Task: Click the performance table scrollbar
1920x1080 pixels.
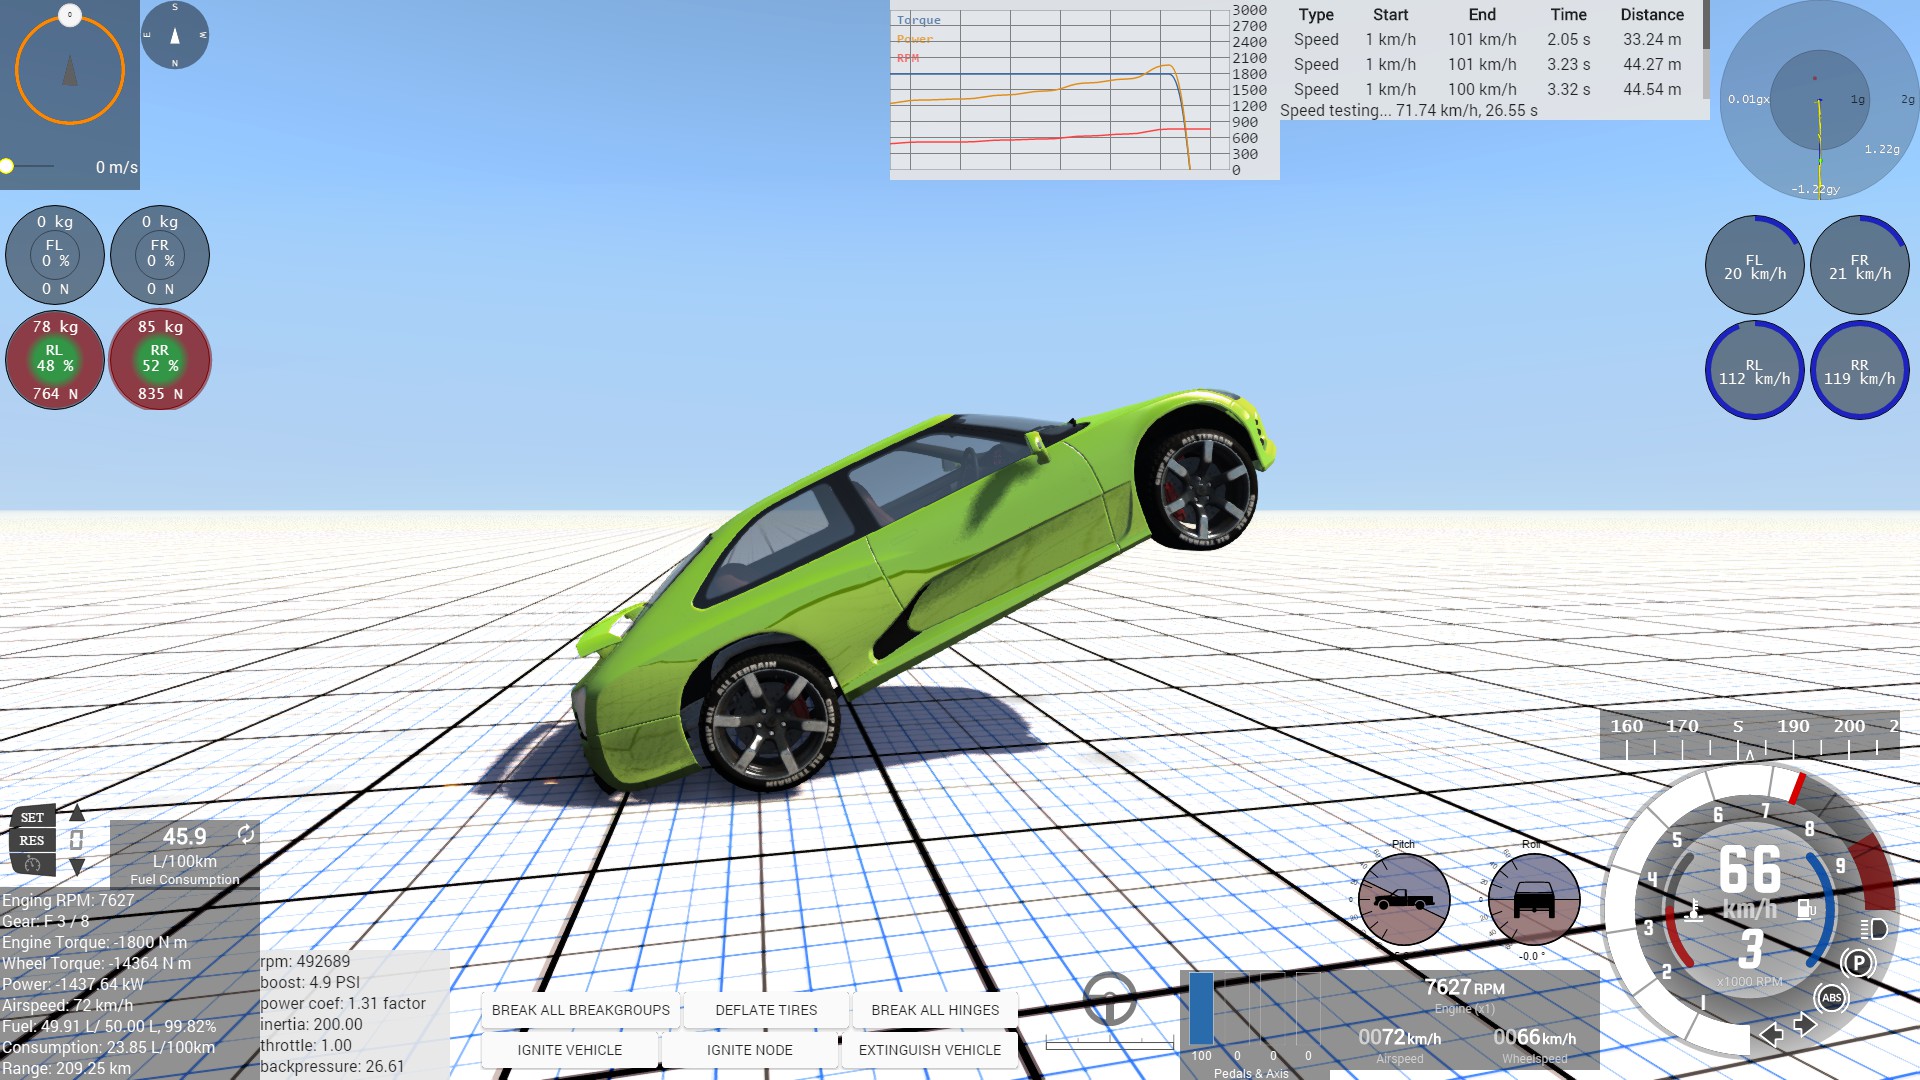Action: click(x=1705, y=25)
